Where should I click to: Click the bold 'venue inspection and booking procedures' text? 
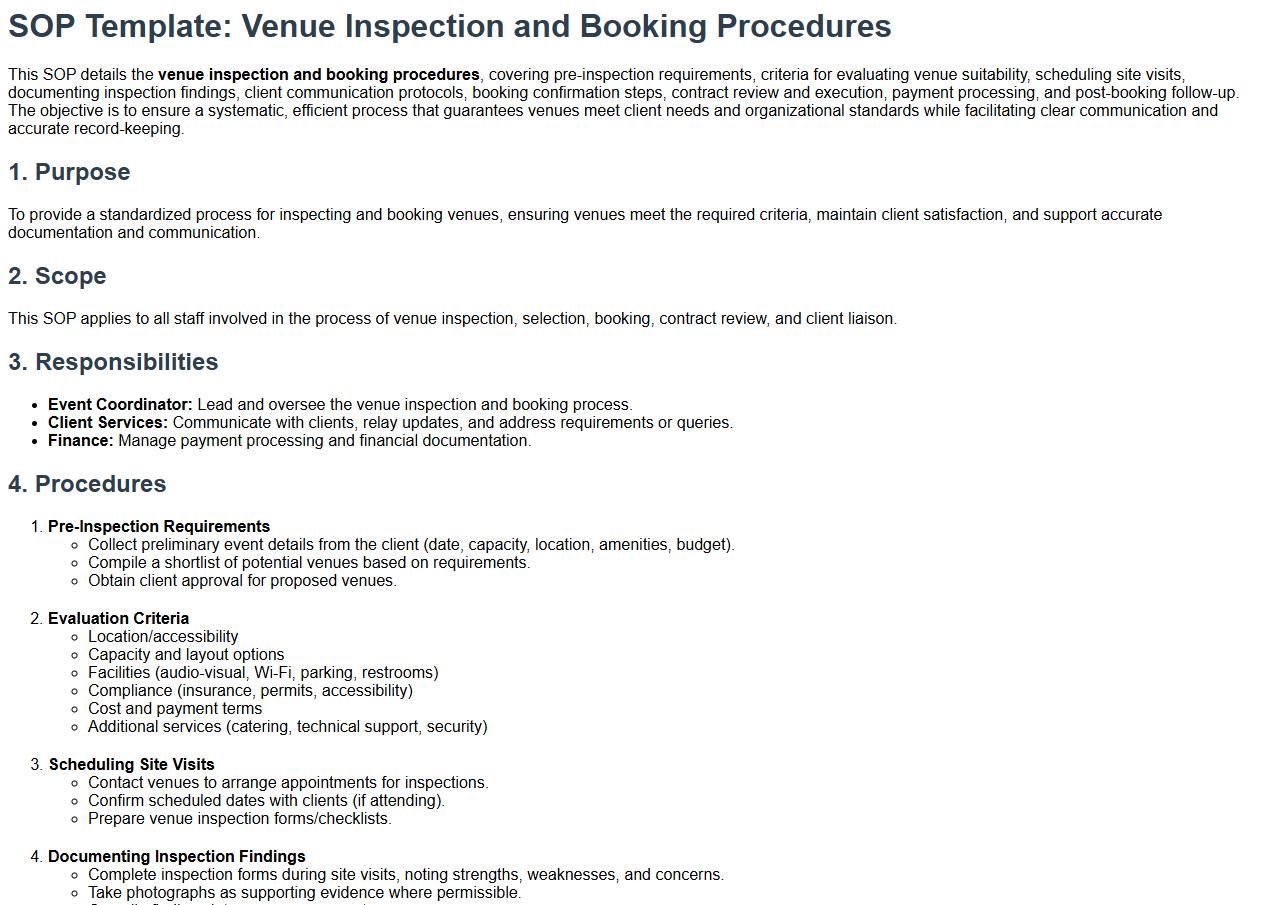[x=318, y=75]
